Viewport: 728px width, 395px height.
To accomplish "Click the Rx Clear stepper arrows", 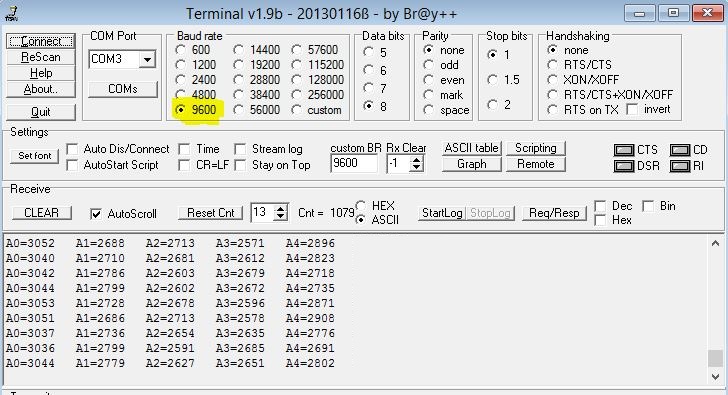I will tap(416, 163).
